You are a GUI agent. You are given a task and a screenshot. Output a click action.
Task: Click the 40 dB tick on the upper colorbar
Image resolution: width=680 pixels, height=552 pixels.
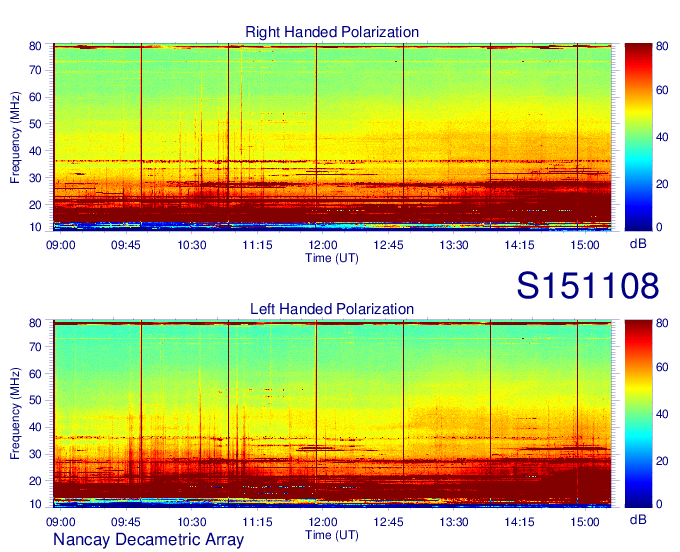coord(662,137)
